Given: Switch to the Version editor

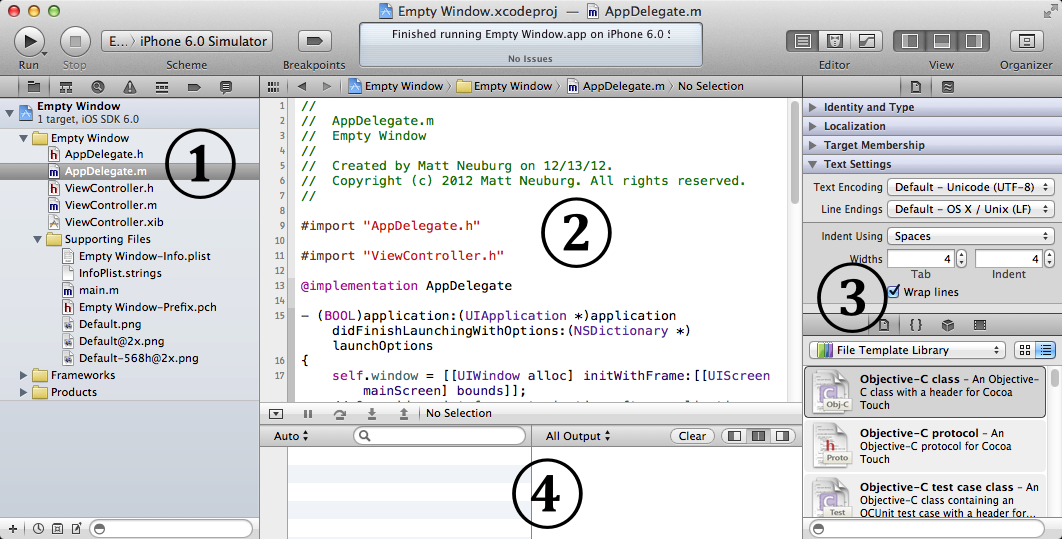Looking at the screenshot, I should (x=867, y=41).
